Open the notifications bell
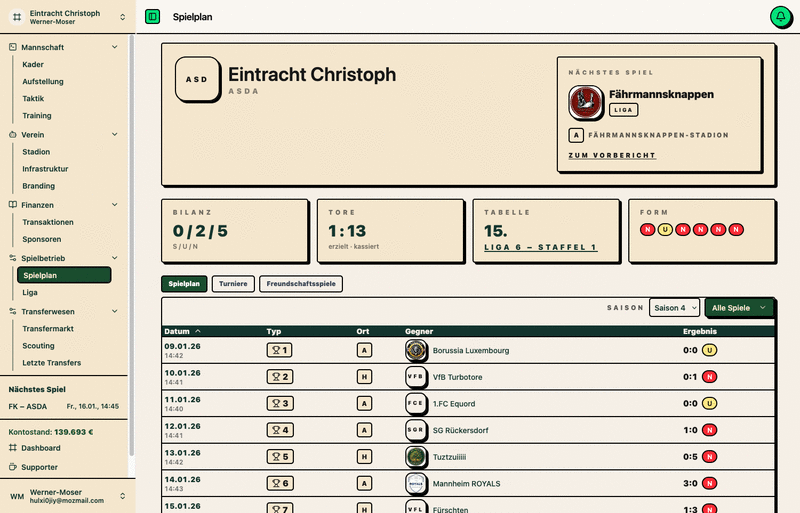The width and height of the screenshot is (800, 513). tap(780, 17)
